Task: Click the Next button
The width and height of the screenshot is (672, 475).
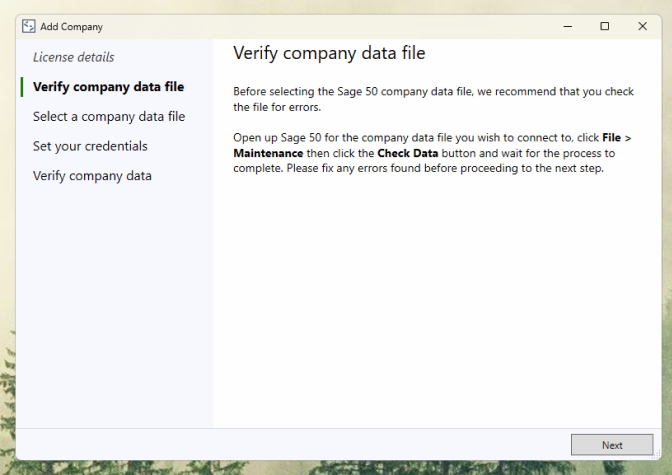Action: click(612, 445)
